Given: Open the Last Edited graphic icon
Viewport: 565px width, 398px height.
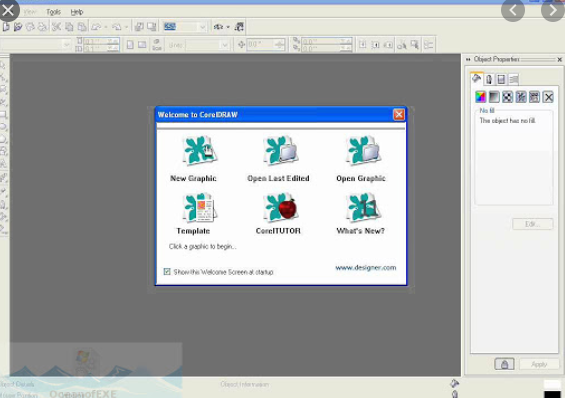Looking at the screenshot, I should [x=280, y=151].
